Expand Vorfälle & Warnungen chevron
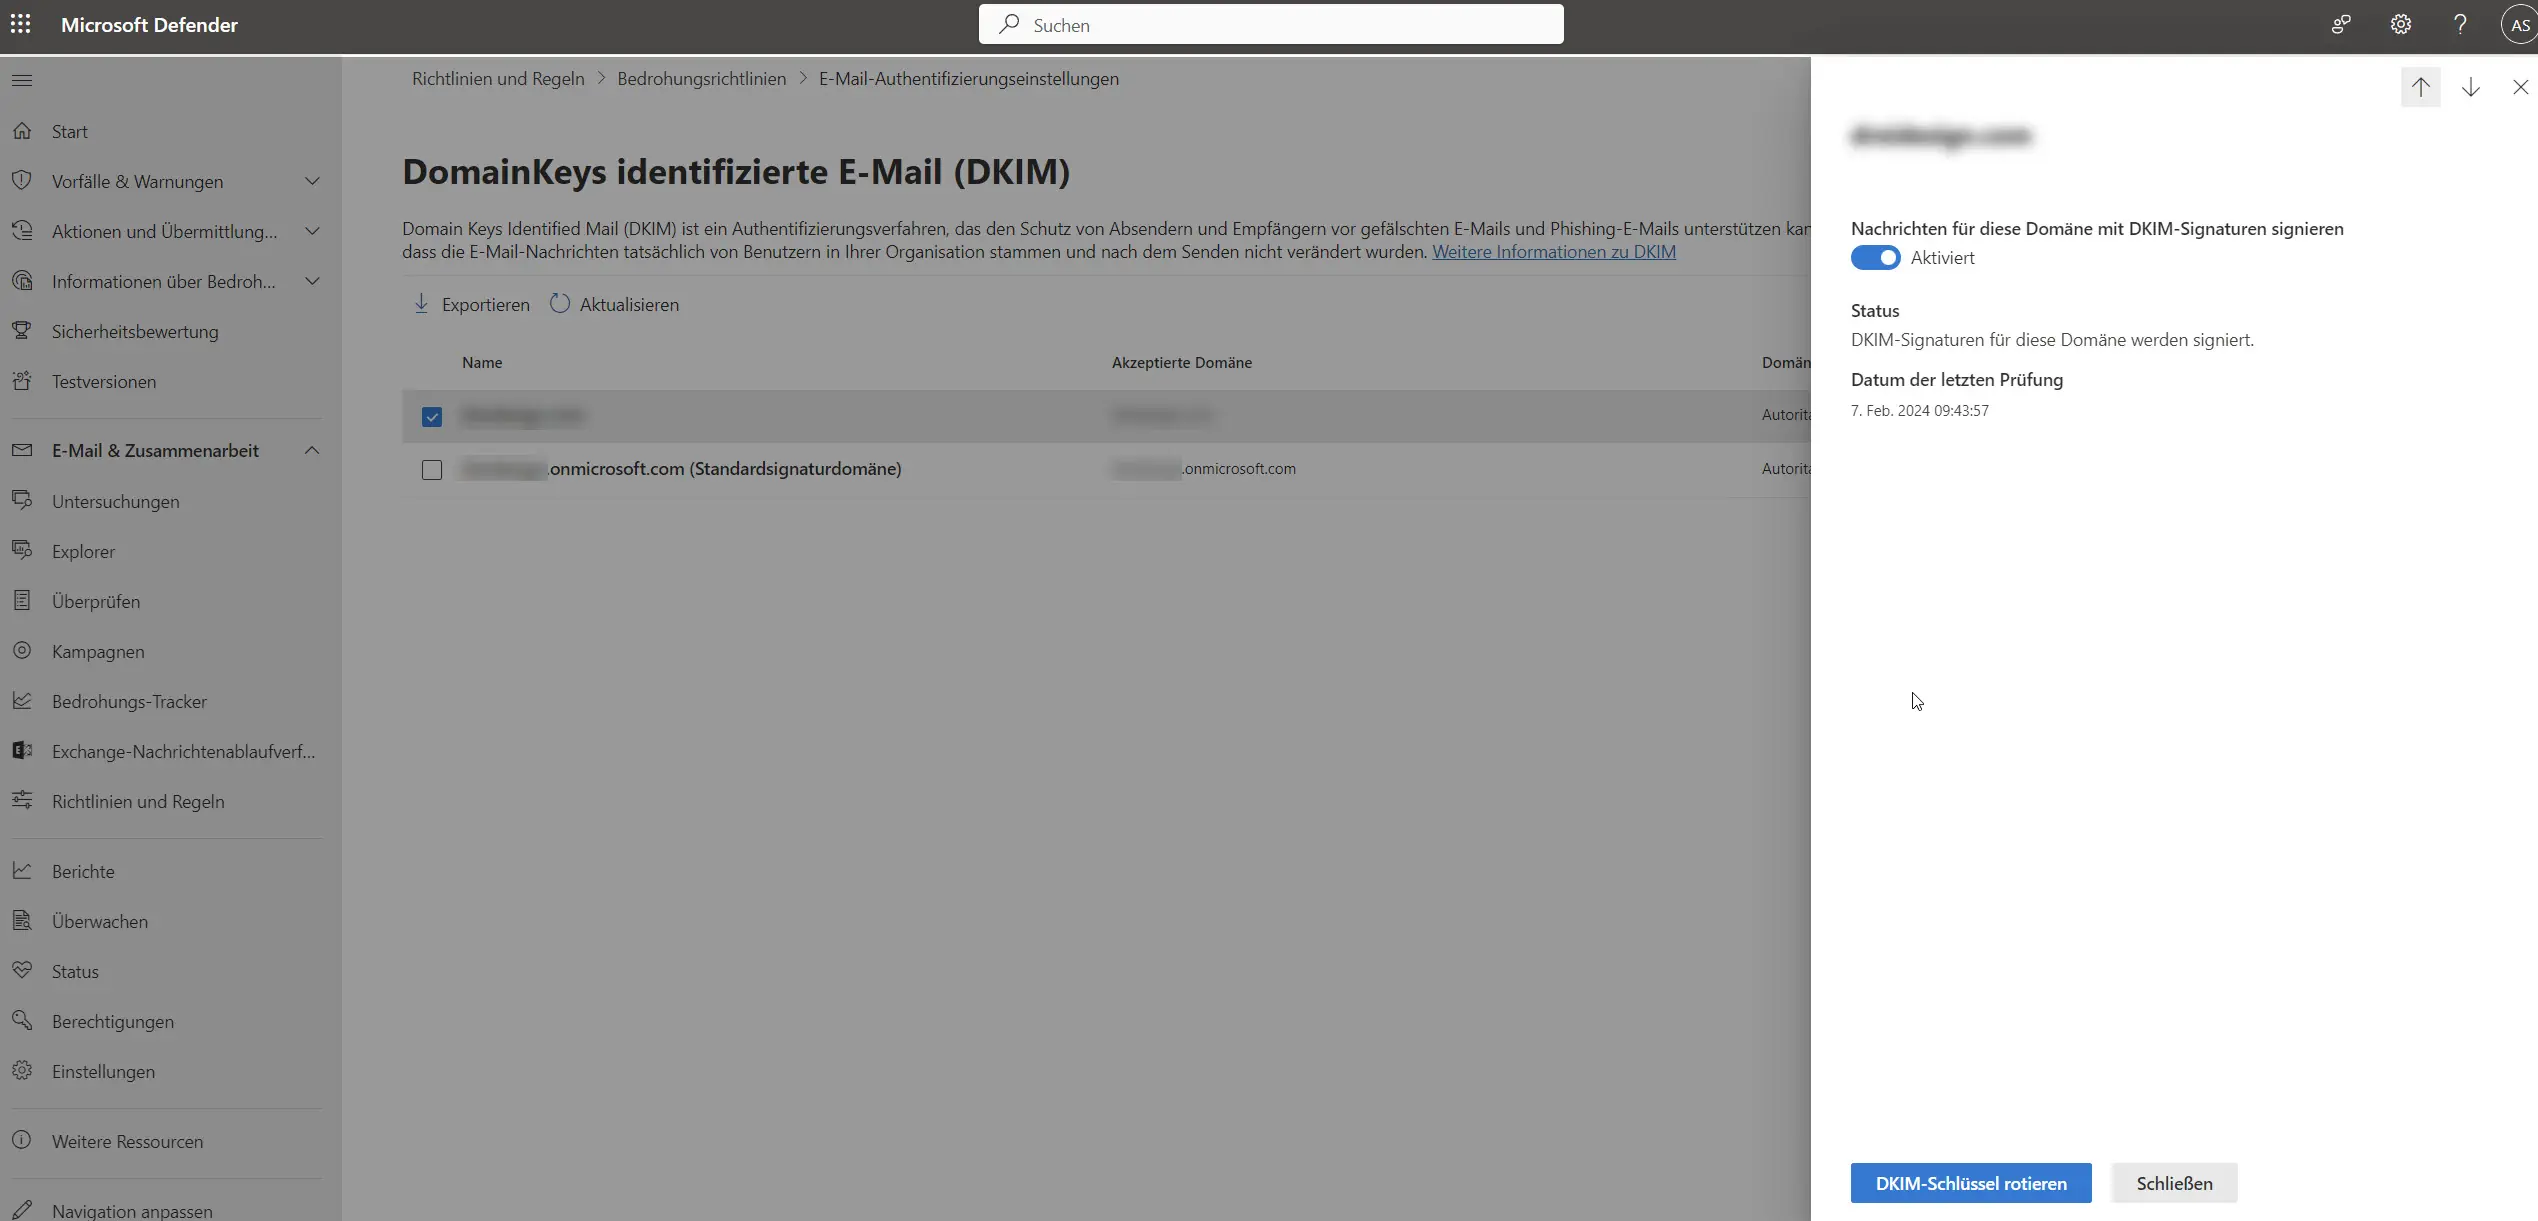Screen dimensions: 2538x1221 (x=312, y=181)
